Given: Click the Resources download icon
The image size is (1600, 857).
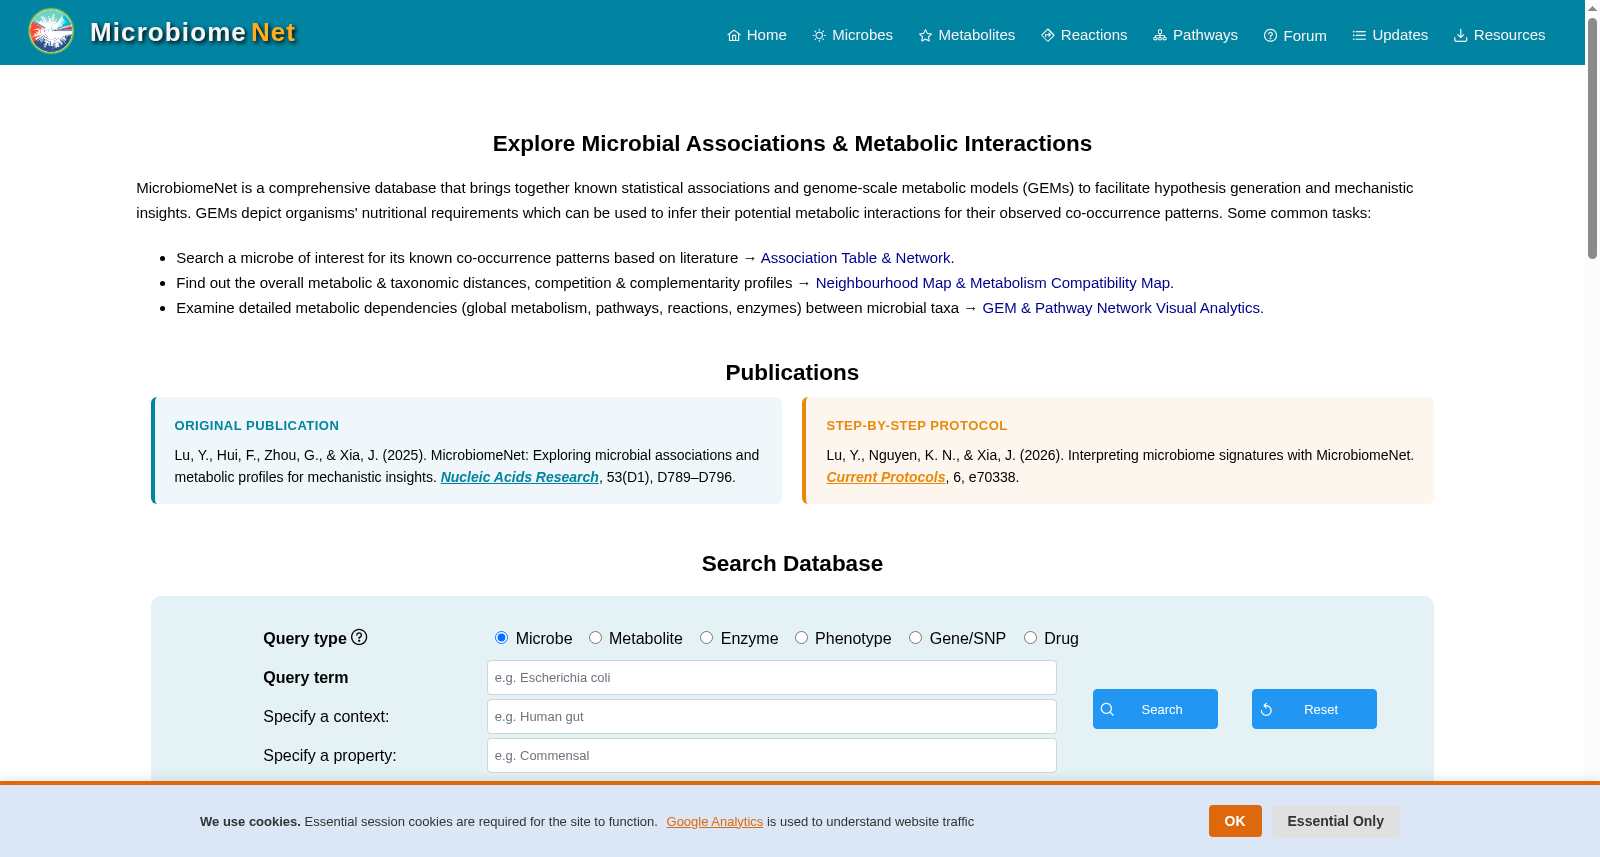Looking at the screenshot, I should (1460, 36).
